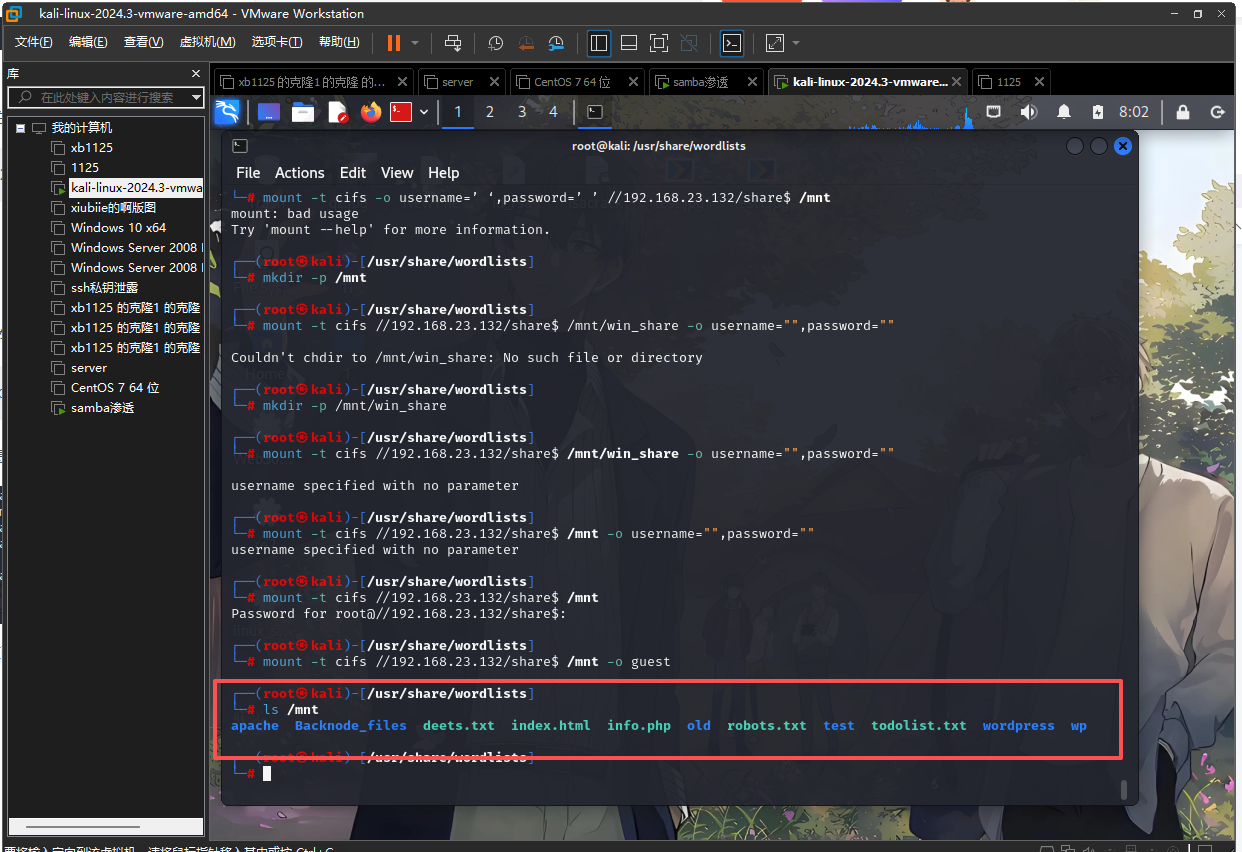Enter VMware full screen mode icon

(658, 43)
